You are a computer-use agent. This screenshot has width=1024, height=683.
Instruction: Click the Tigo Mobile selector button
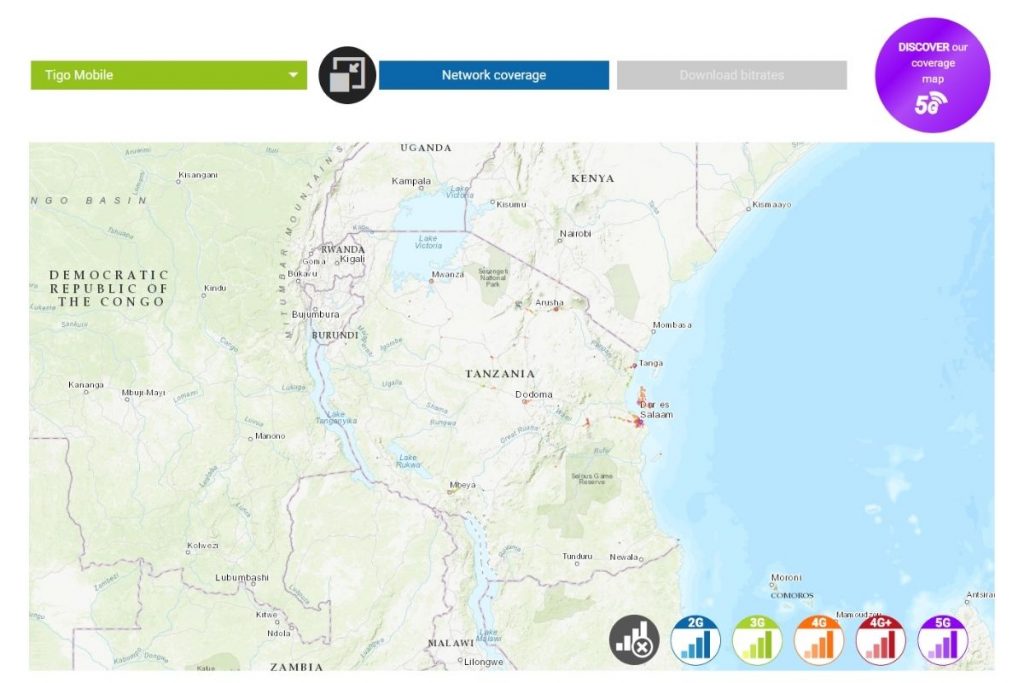(167, 74)
